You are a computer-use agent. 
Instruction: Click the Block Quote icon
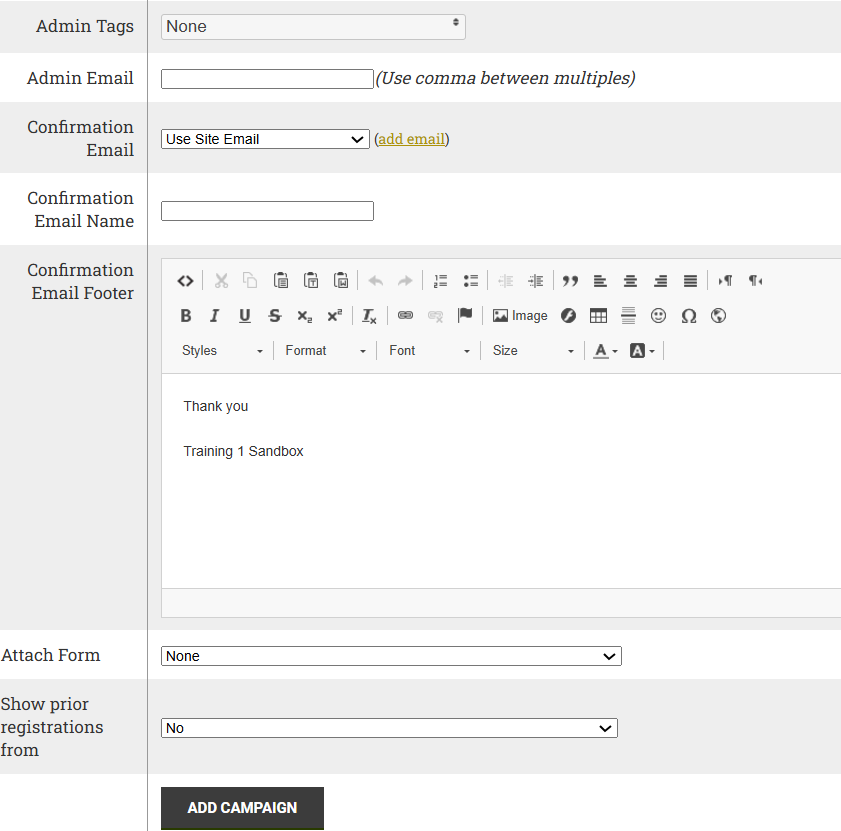click(570, 281)
